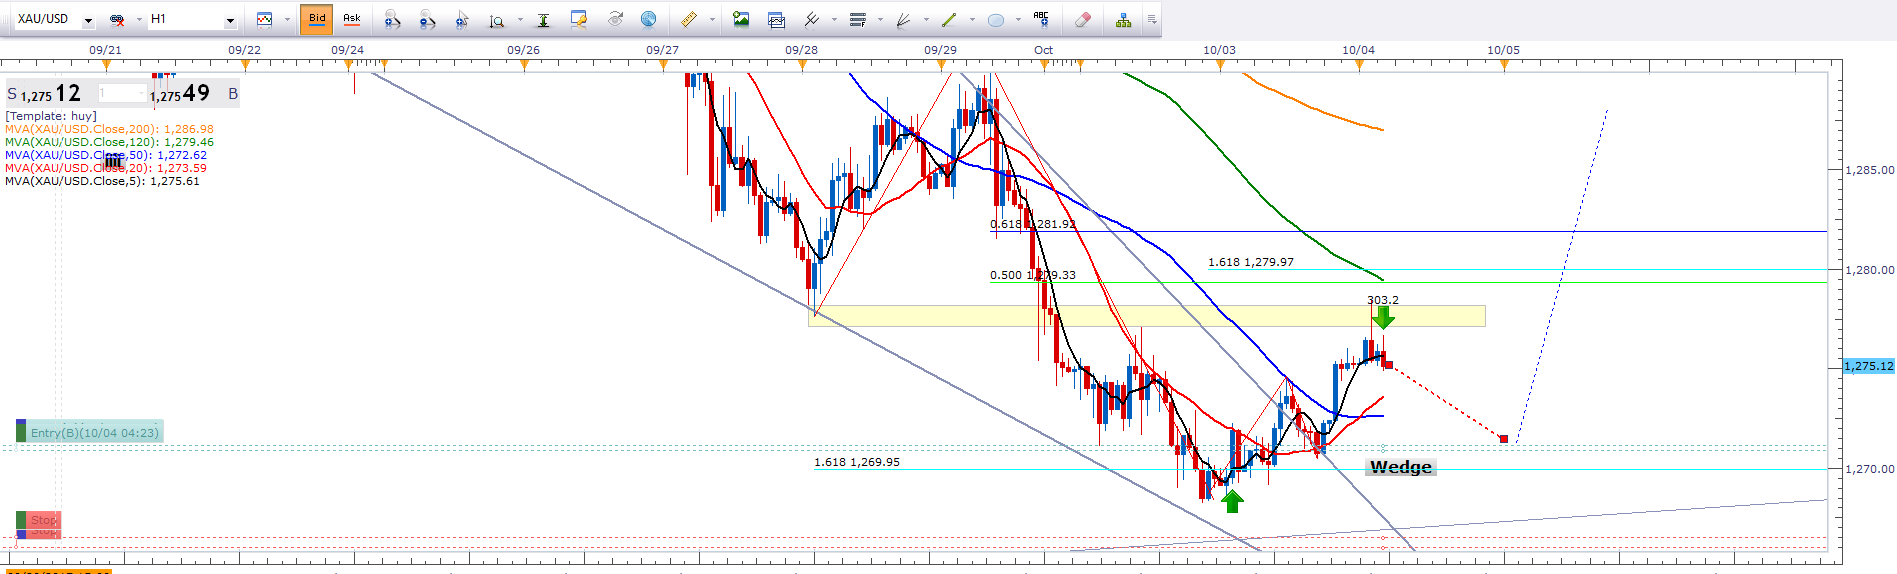Viewport: 1897px width, 574px height.
Task: Toggle the vertical autoscale green arrows icon
Action: click(543, 19)
